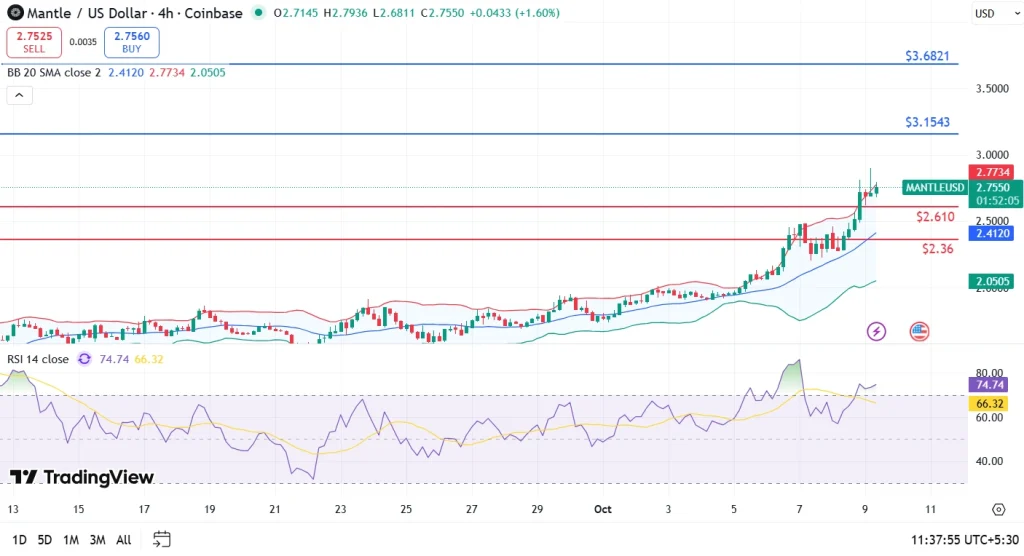
Task: Click the US flag economic event icon
Action: click(919, 331)
